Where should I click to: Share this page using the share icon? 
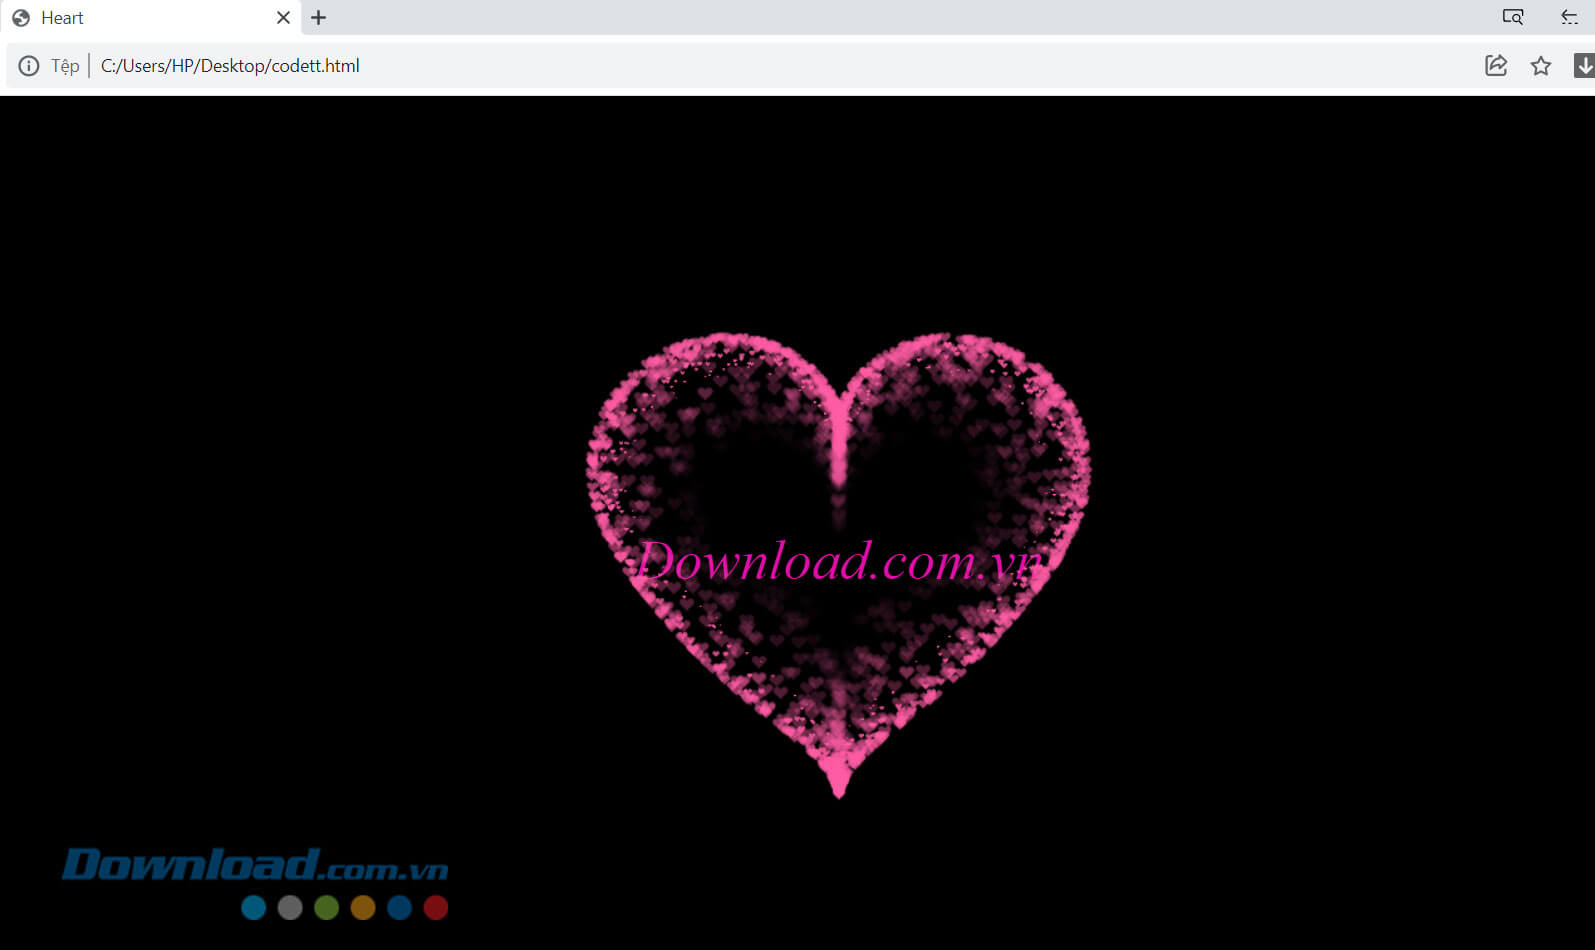click(1496, 66)
